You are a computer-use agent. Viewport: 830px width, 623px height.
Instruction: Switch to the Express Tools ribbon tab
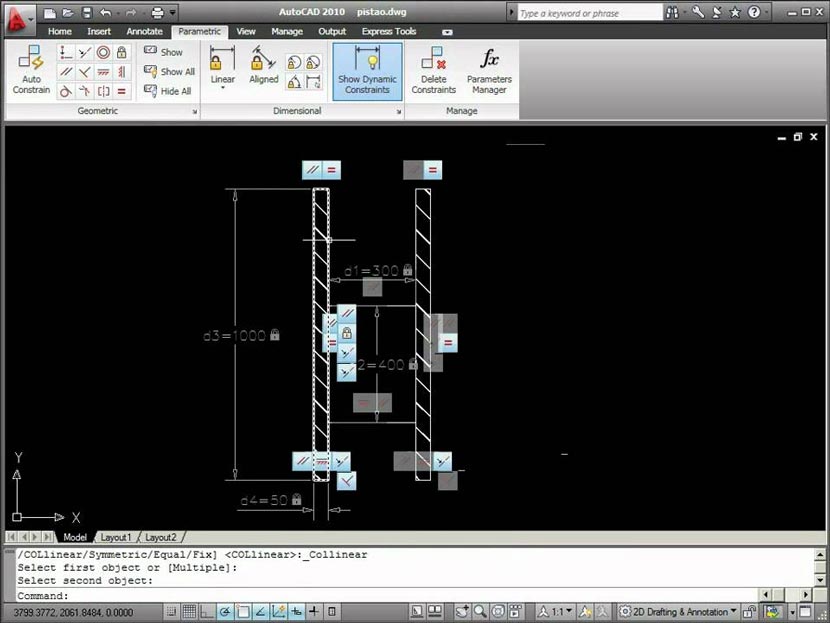pyautogui.click(x=389, y=31)
